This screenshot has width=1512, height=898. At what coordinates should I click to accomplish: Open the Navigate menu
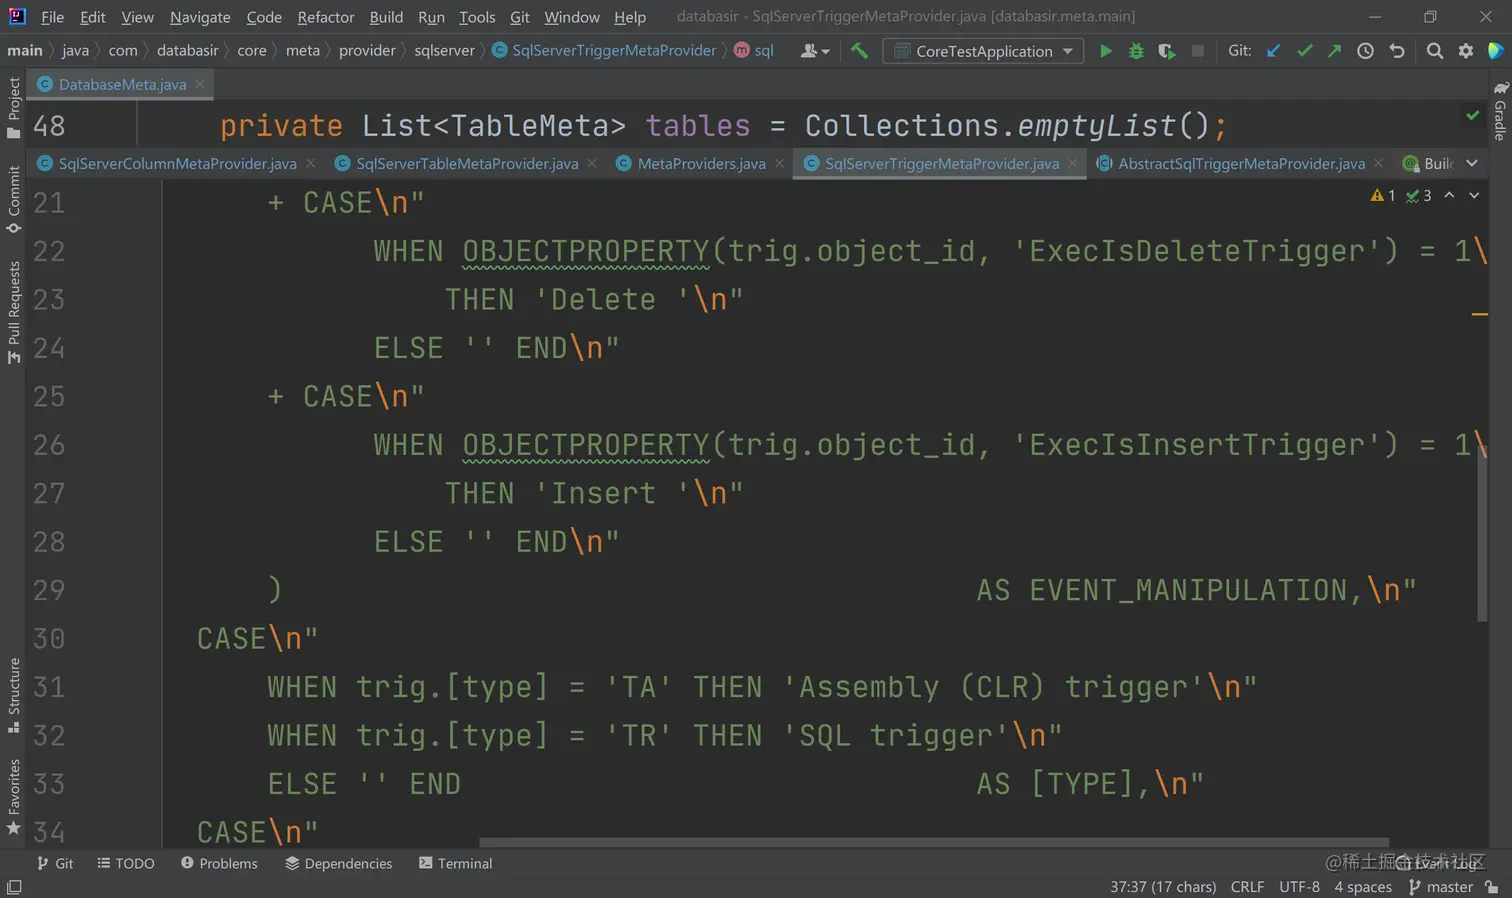[200, 17]
